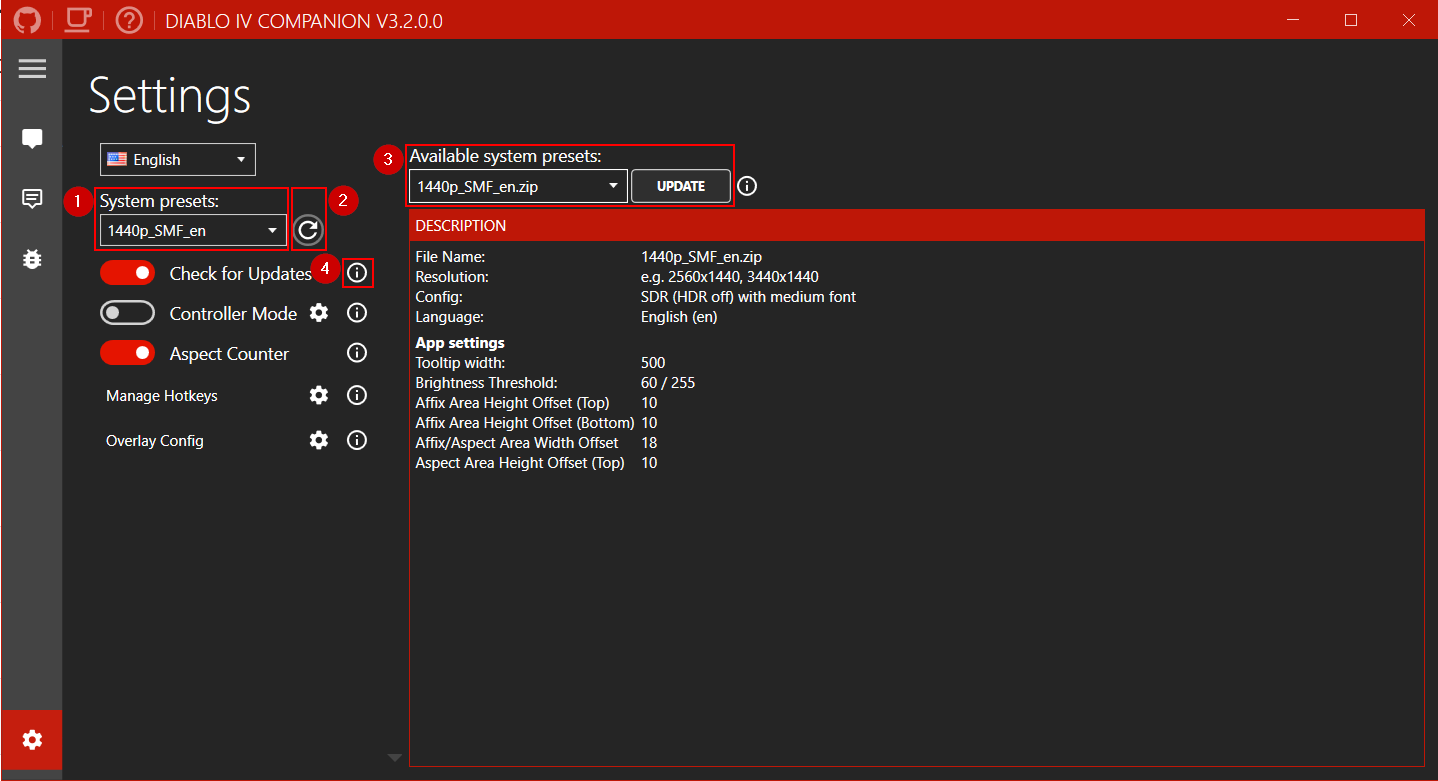Show info for Manage Hotkeys

coord(357,395)
